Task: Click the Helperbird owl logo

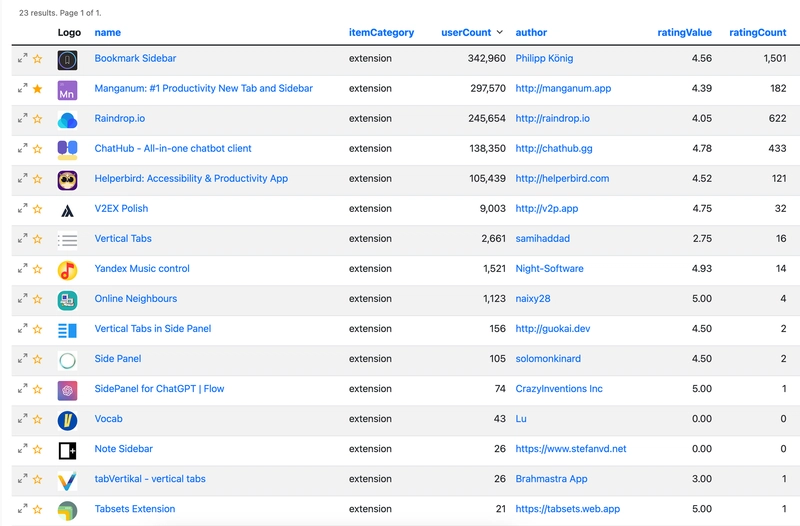Action: click(67, 181)
